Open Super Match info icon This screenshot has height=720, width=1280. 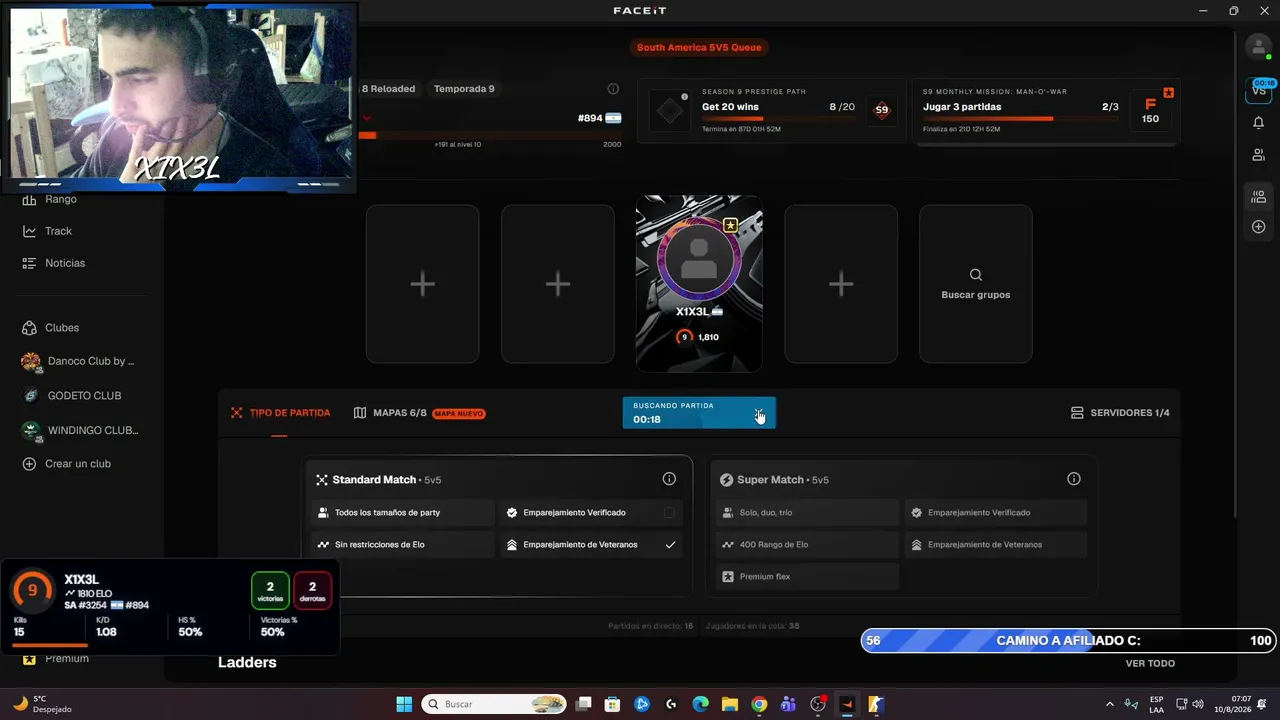(x=1074, y=479)
